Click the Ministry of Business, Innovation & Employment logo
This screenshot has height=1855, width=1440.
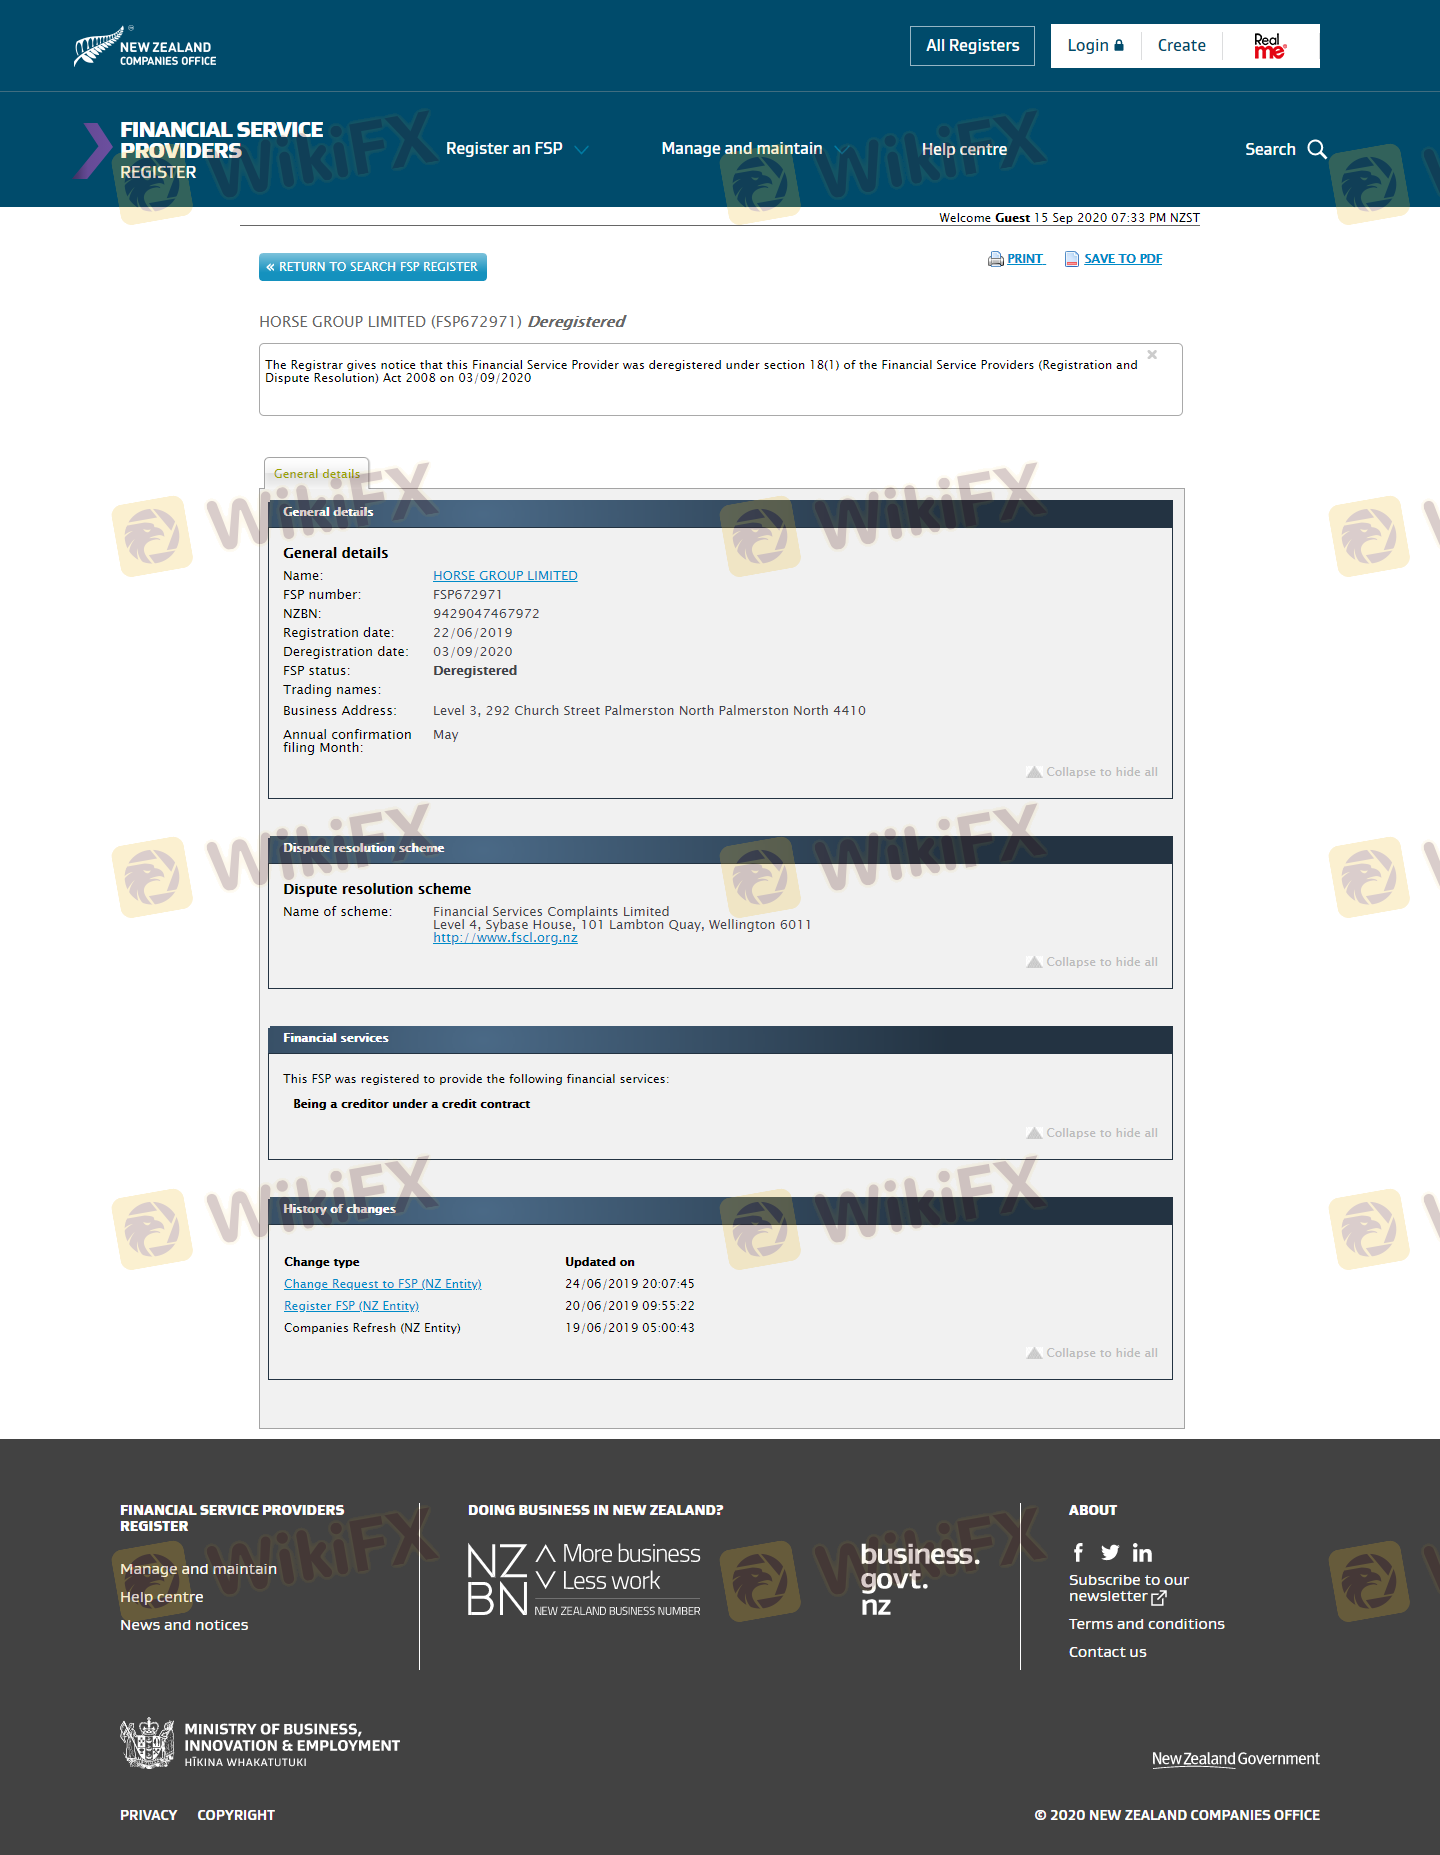click(260, 1744)
